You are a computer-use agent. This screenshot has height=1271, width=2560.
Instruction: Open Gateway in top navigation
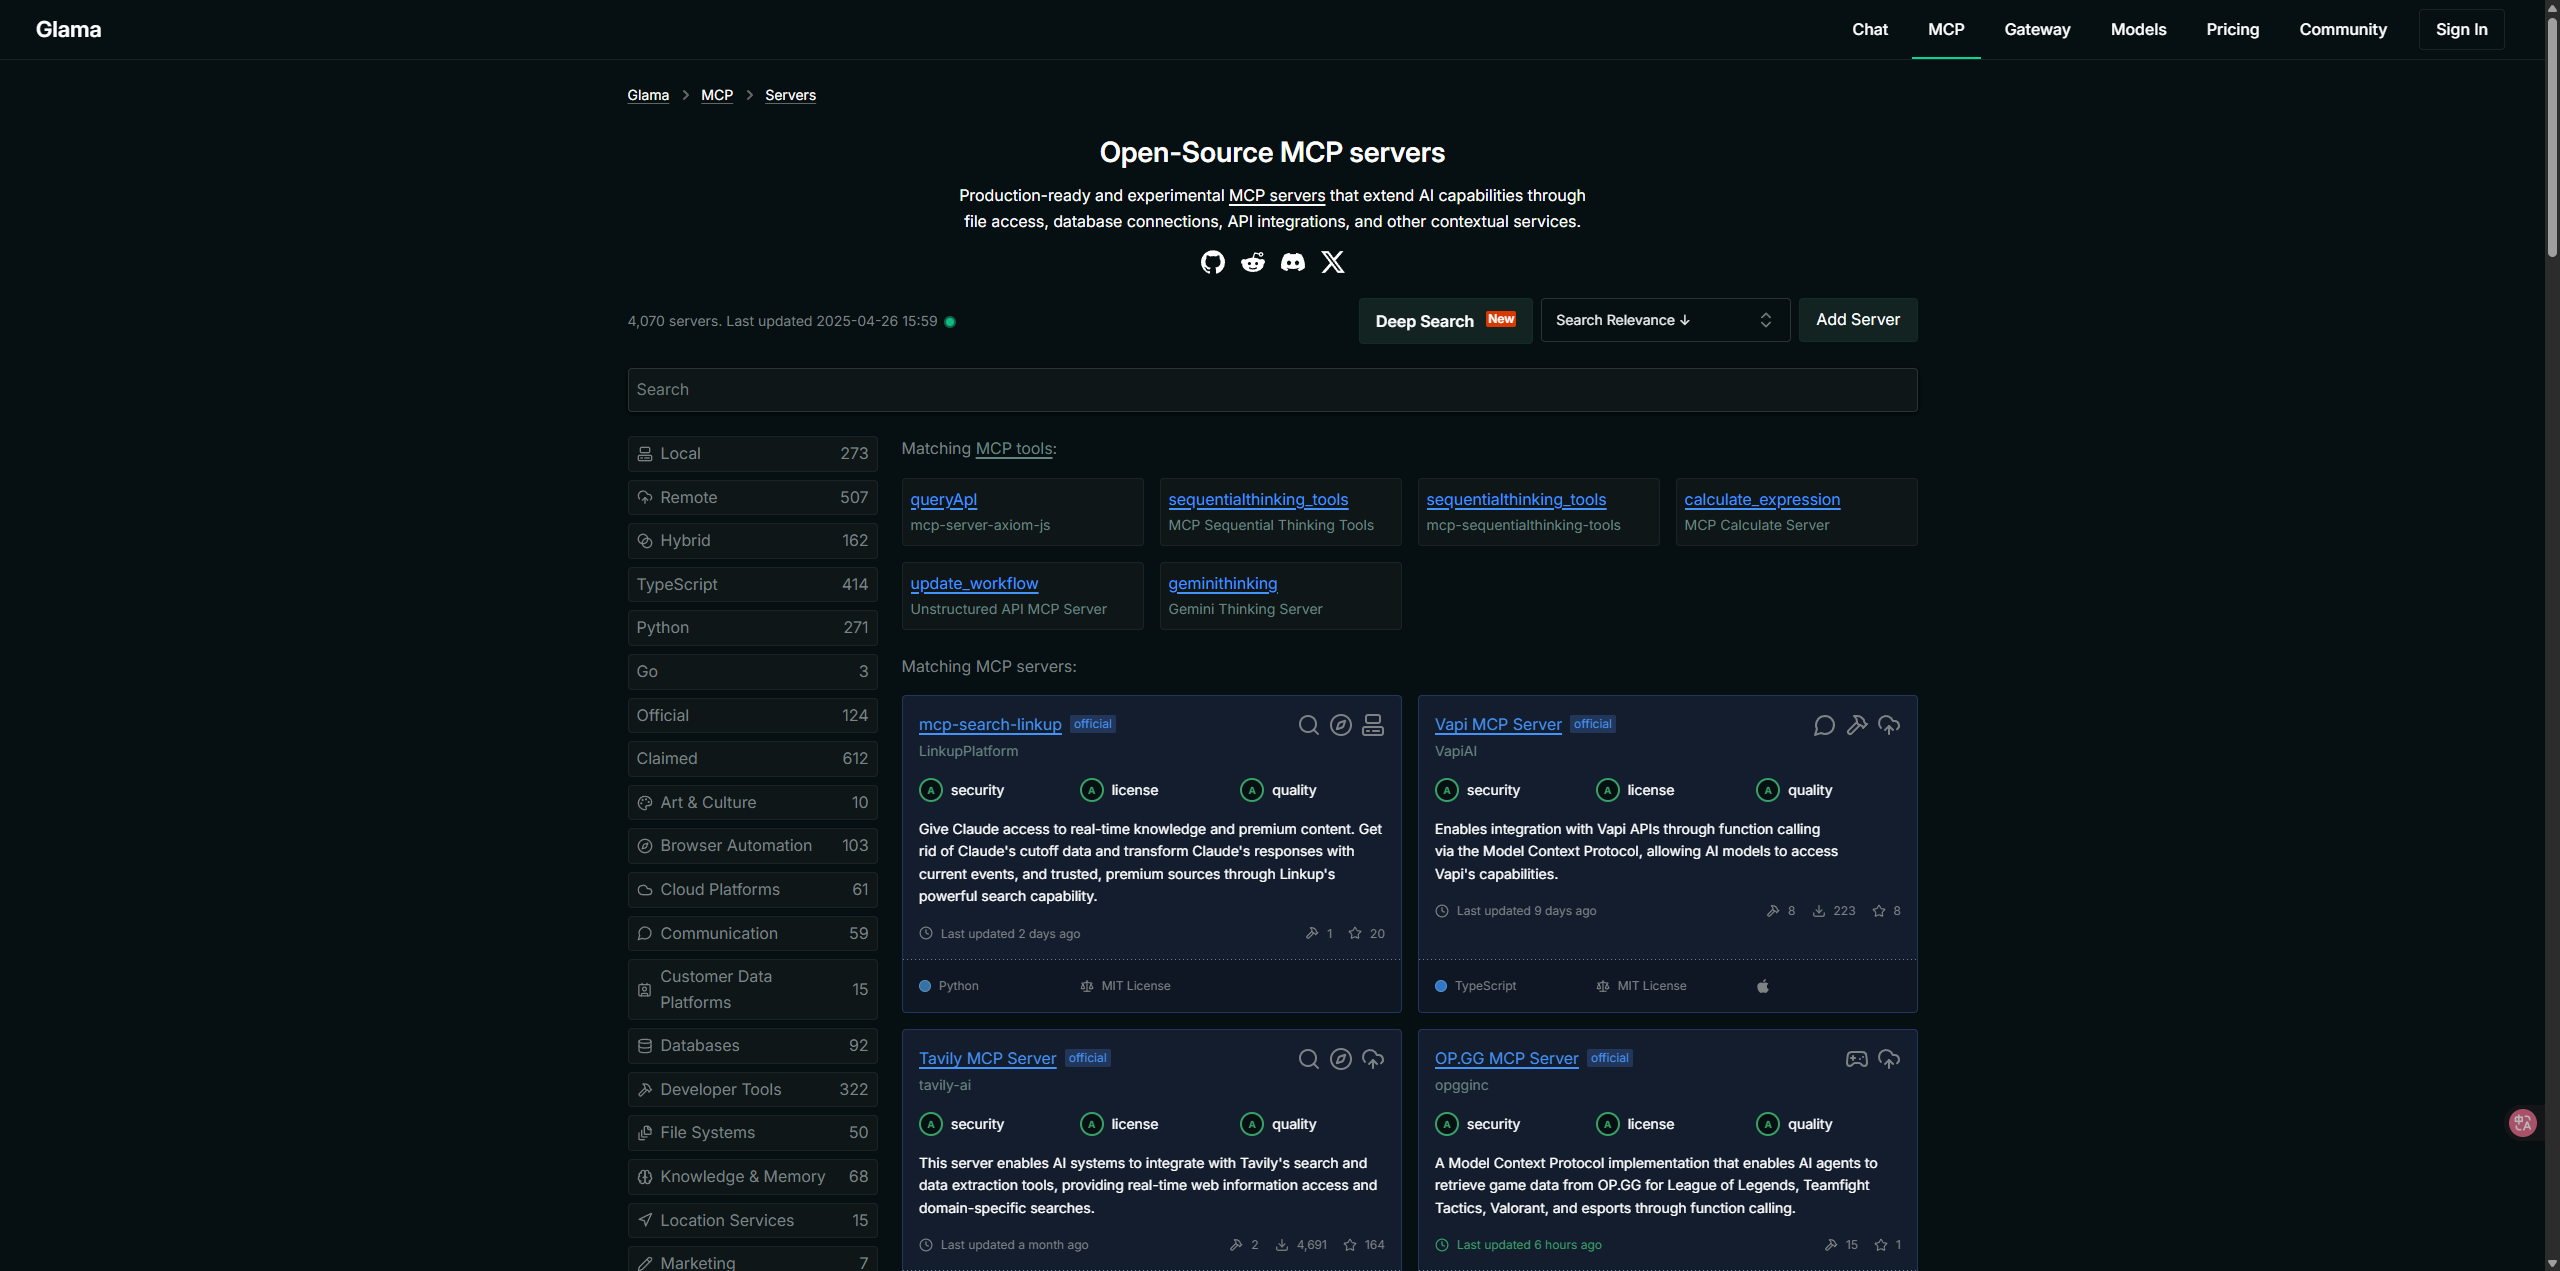[x=2037, y=30]
